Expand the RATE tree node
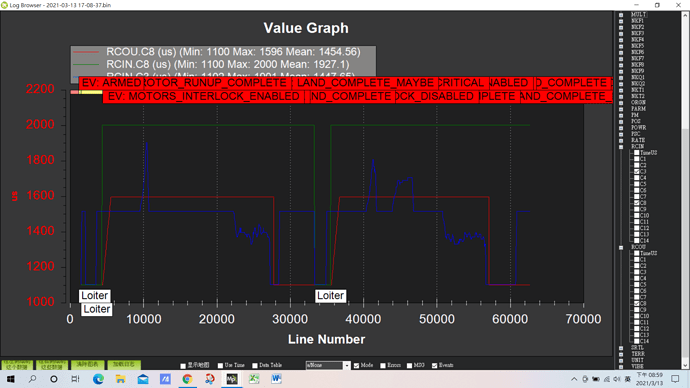This screenshot has height=388, width=690. click(x=621, y=140)
